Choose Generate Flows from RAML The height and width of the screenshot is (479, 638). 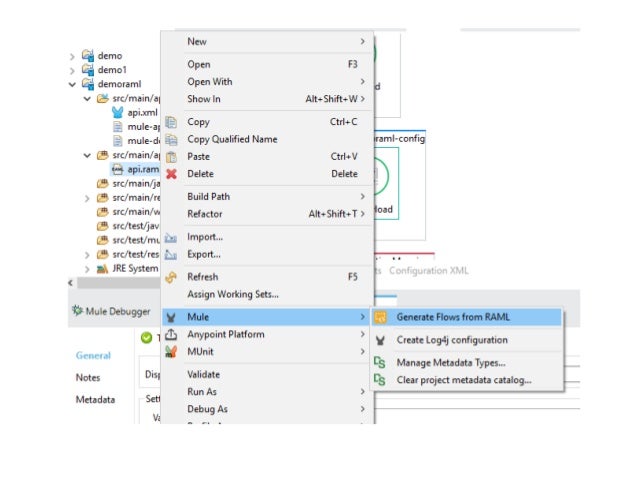(x=466, y=317)
